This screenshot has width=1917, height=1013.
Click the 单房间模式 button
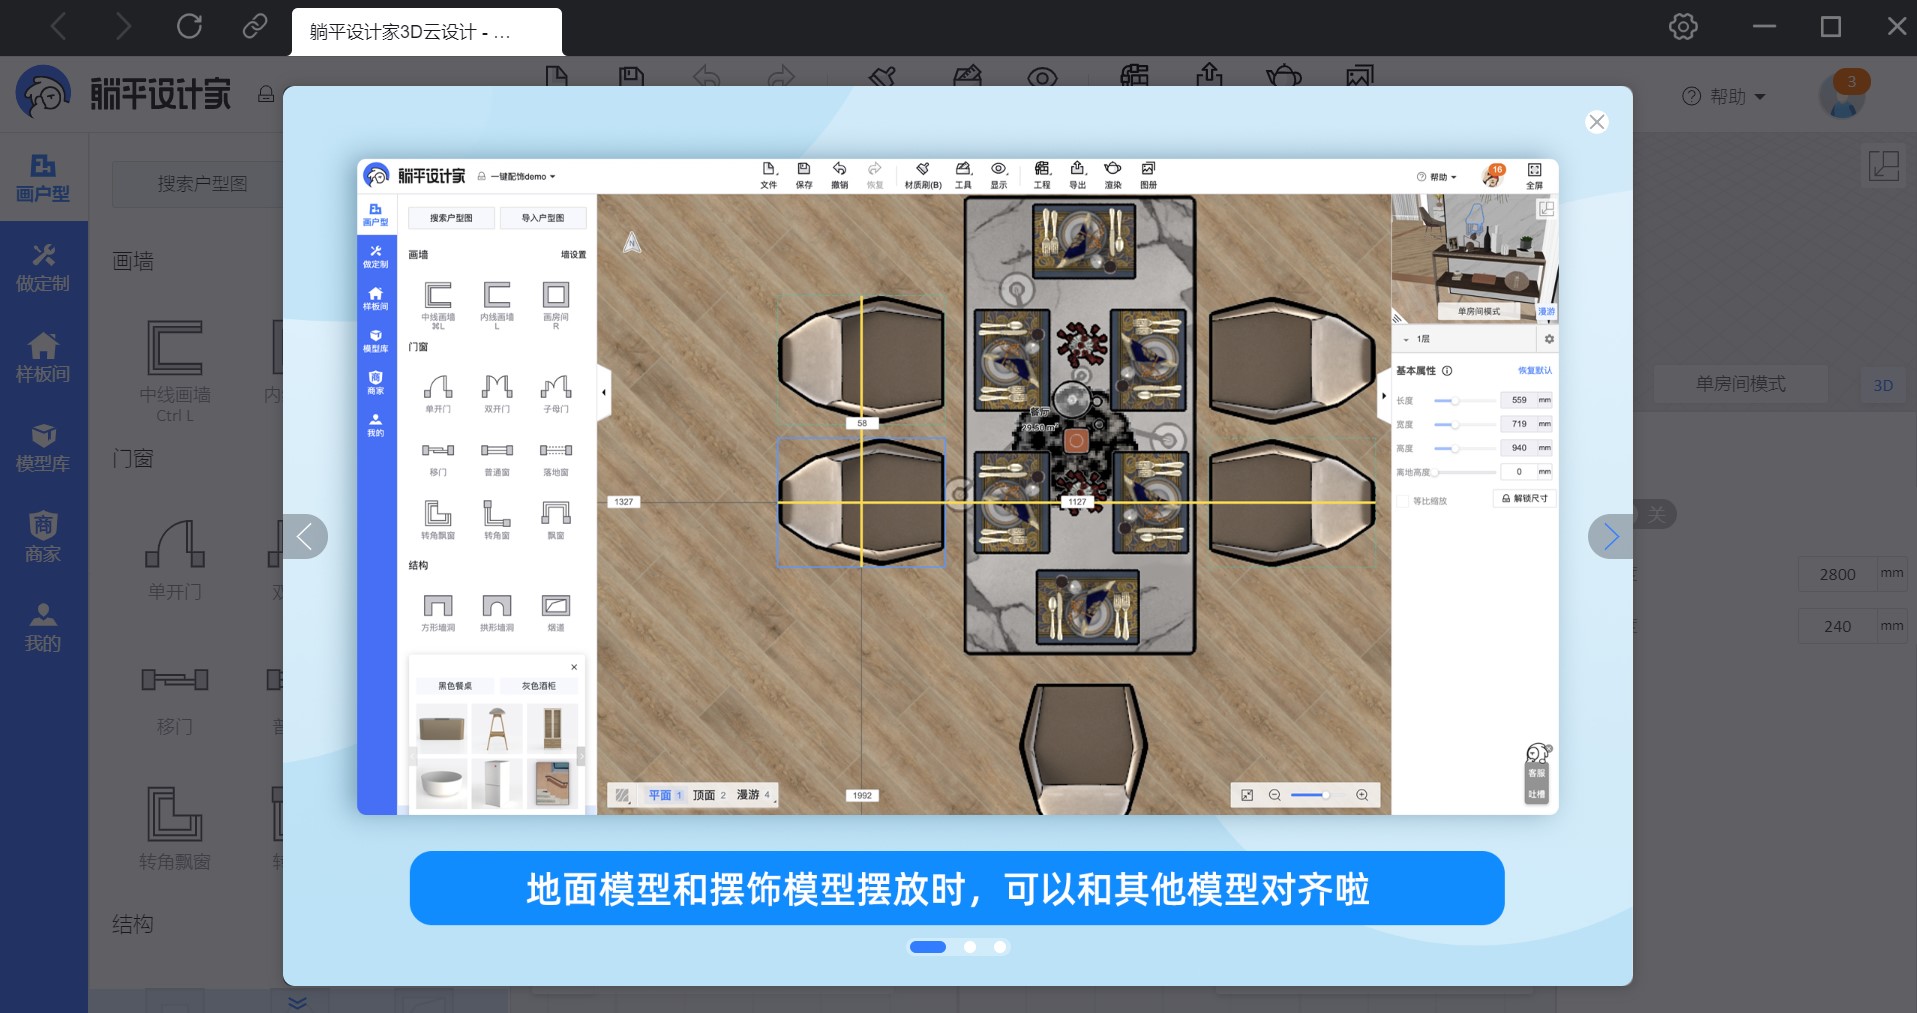(1740, 384)
